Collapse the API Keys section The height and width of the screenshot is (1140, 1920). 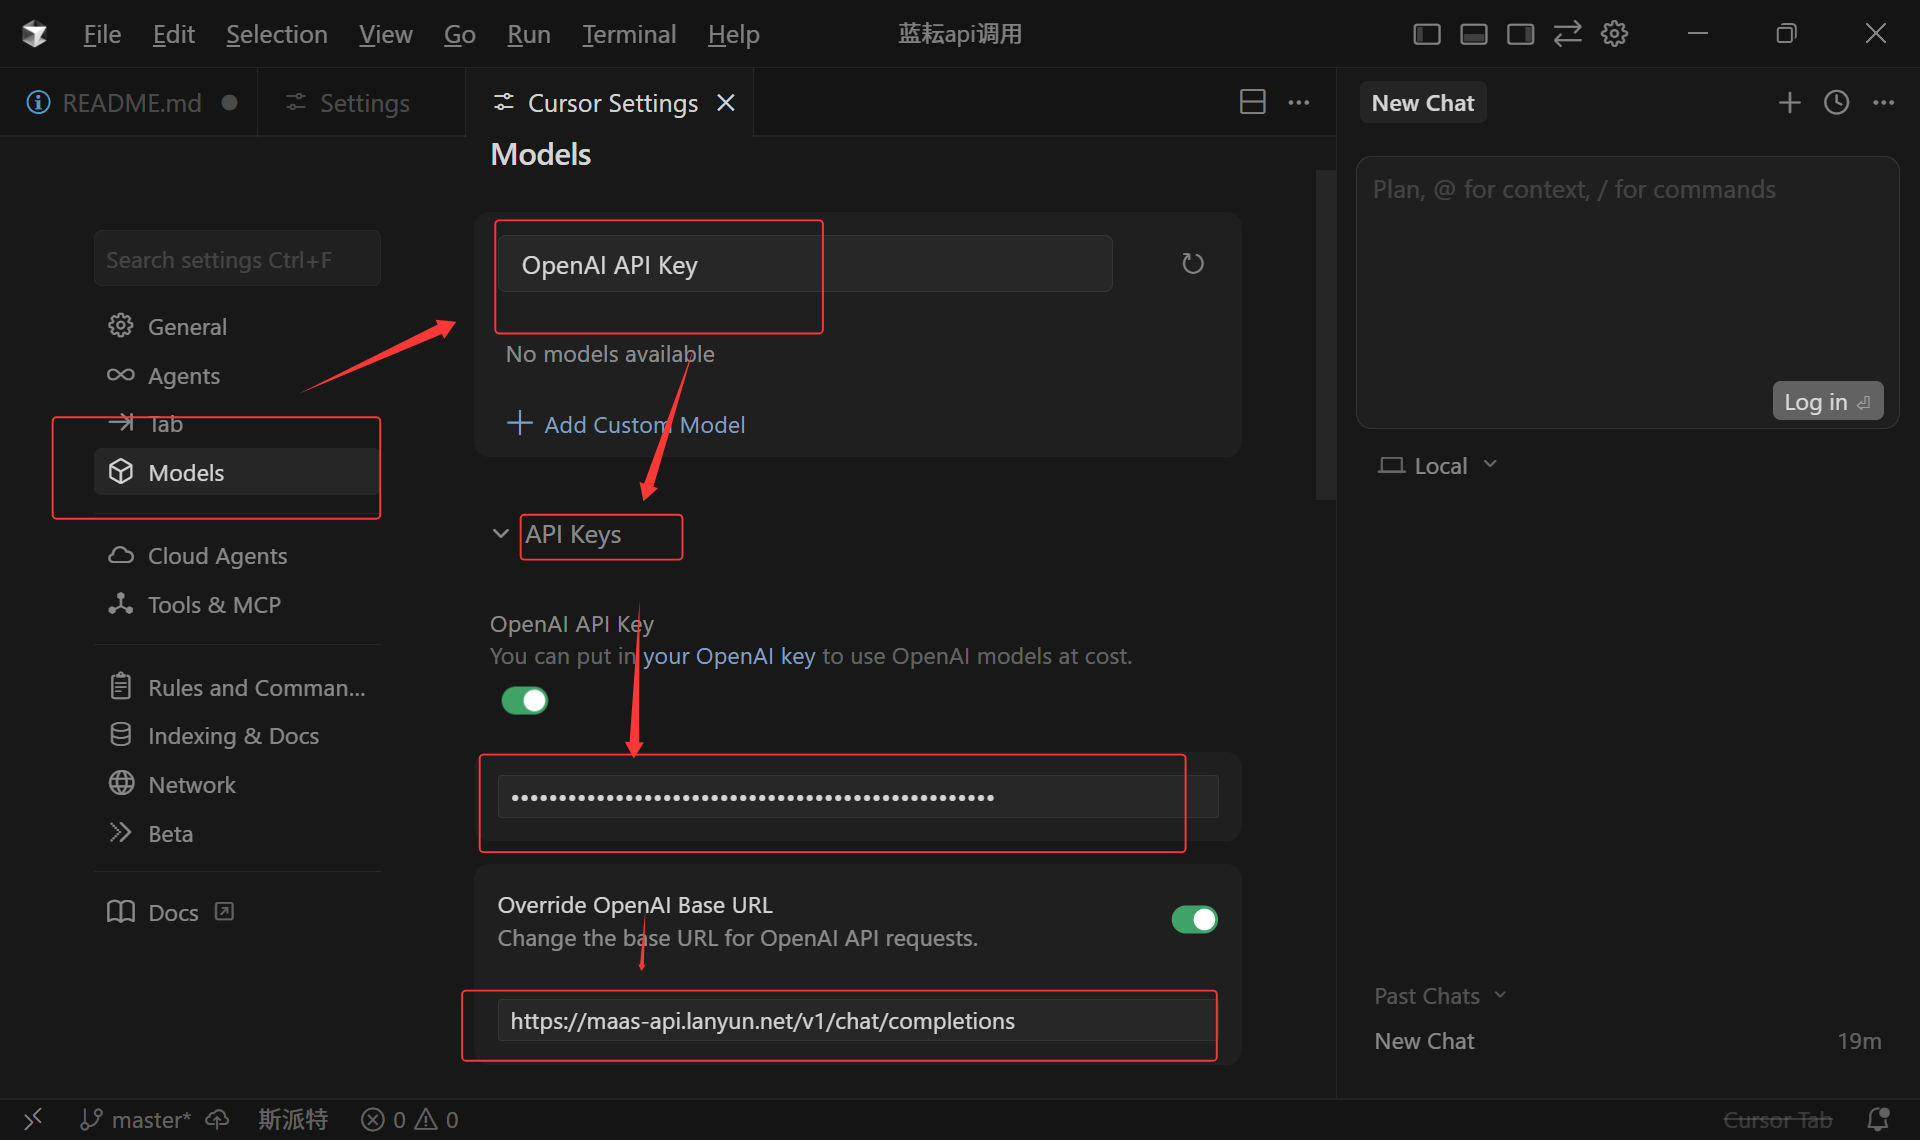501,534
